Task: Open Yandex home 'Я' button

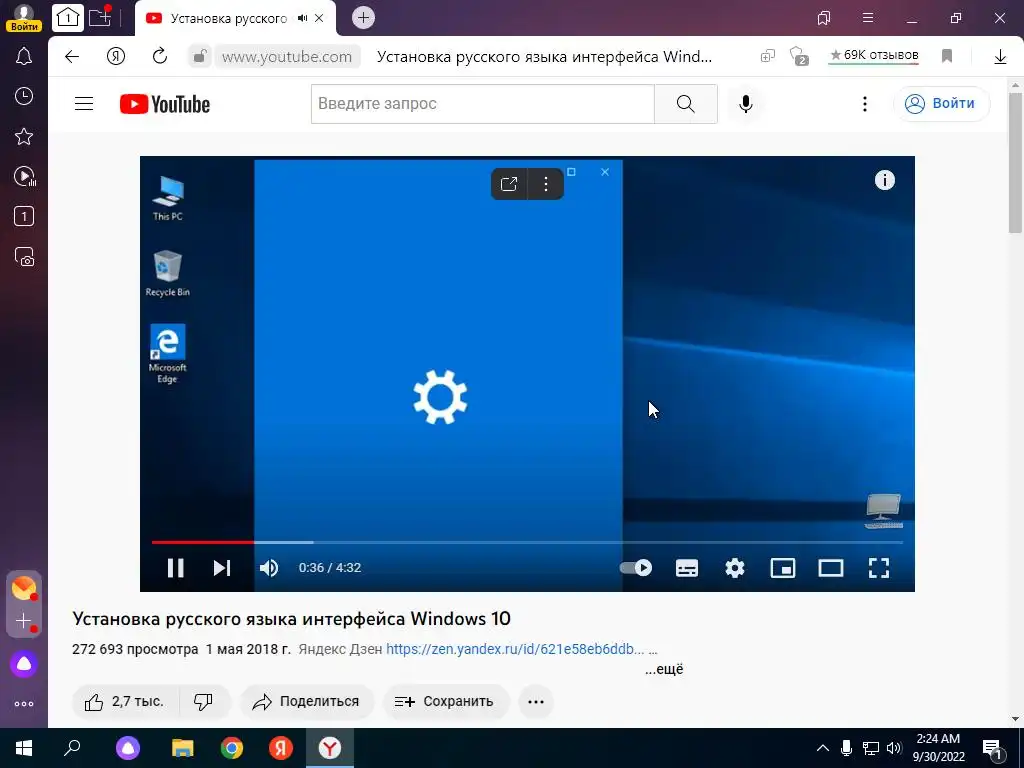Action: [x=116, y=57]
